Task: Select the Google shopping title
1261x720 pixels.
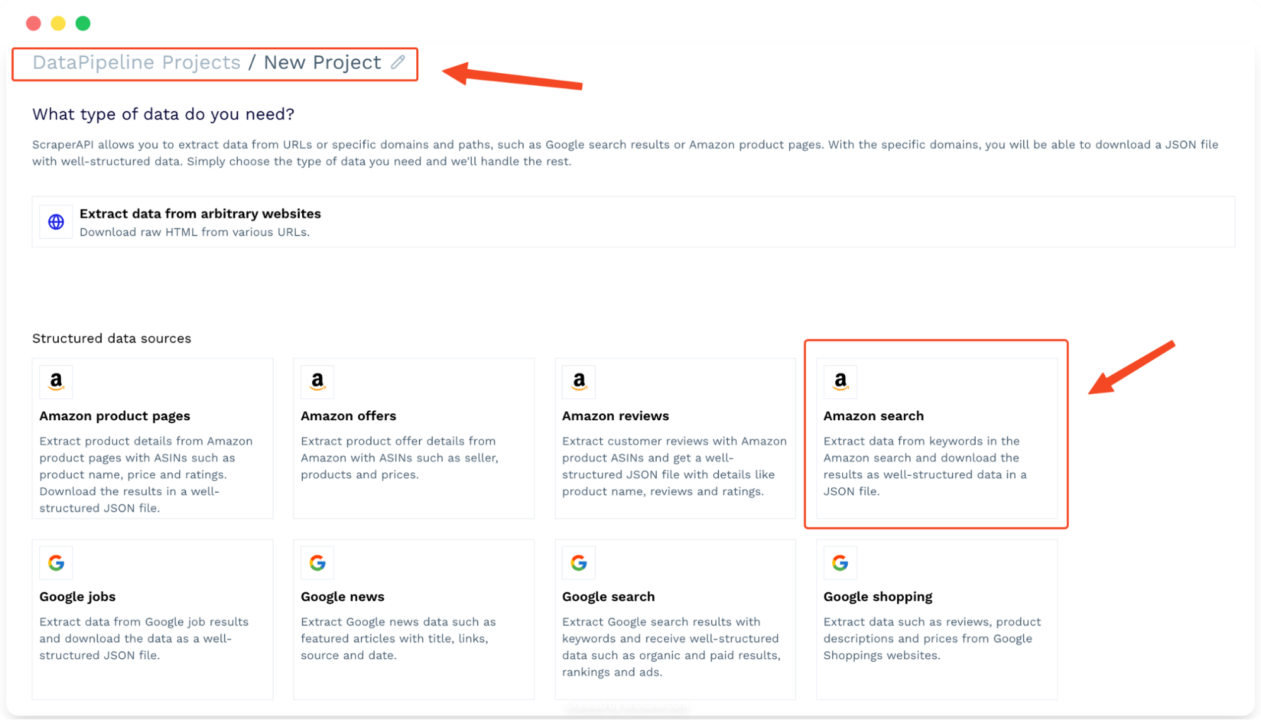Action: point(878,597)
